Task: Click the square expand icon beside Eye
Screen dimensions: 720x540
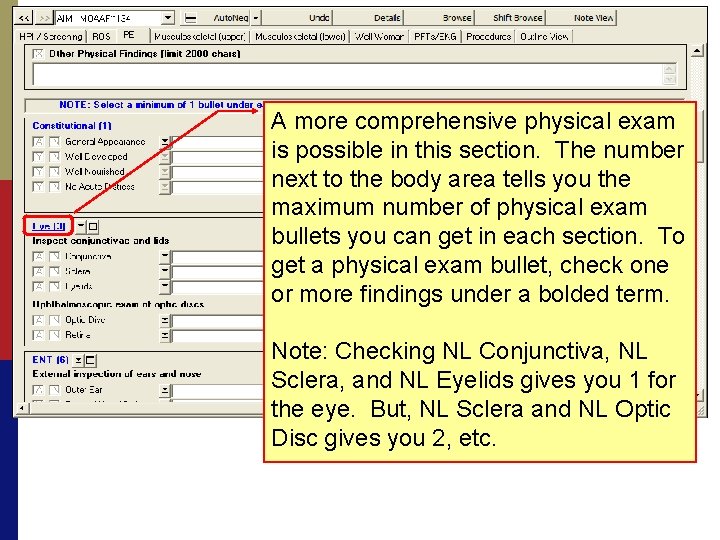Action: tap(93, 226)
